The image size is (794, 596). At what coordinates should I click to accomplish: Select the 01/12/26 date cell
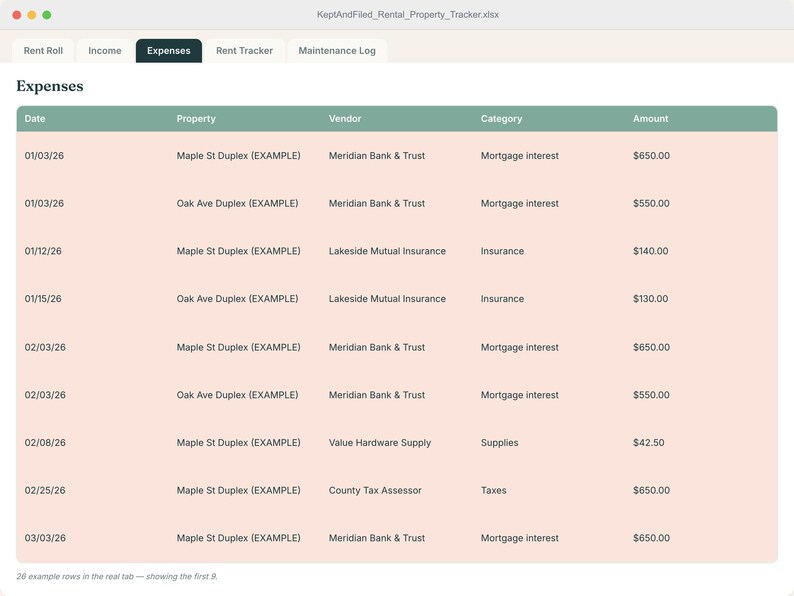point(43,251)
